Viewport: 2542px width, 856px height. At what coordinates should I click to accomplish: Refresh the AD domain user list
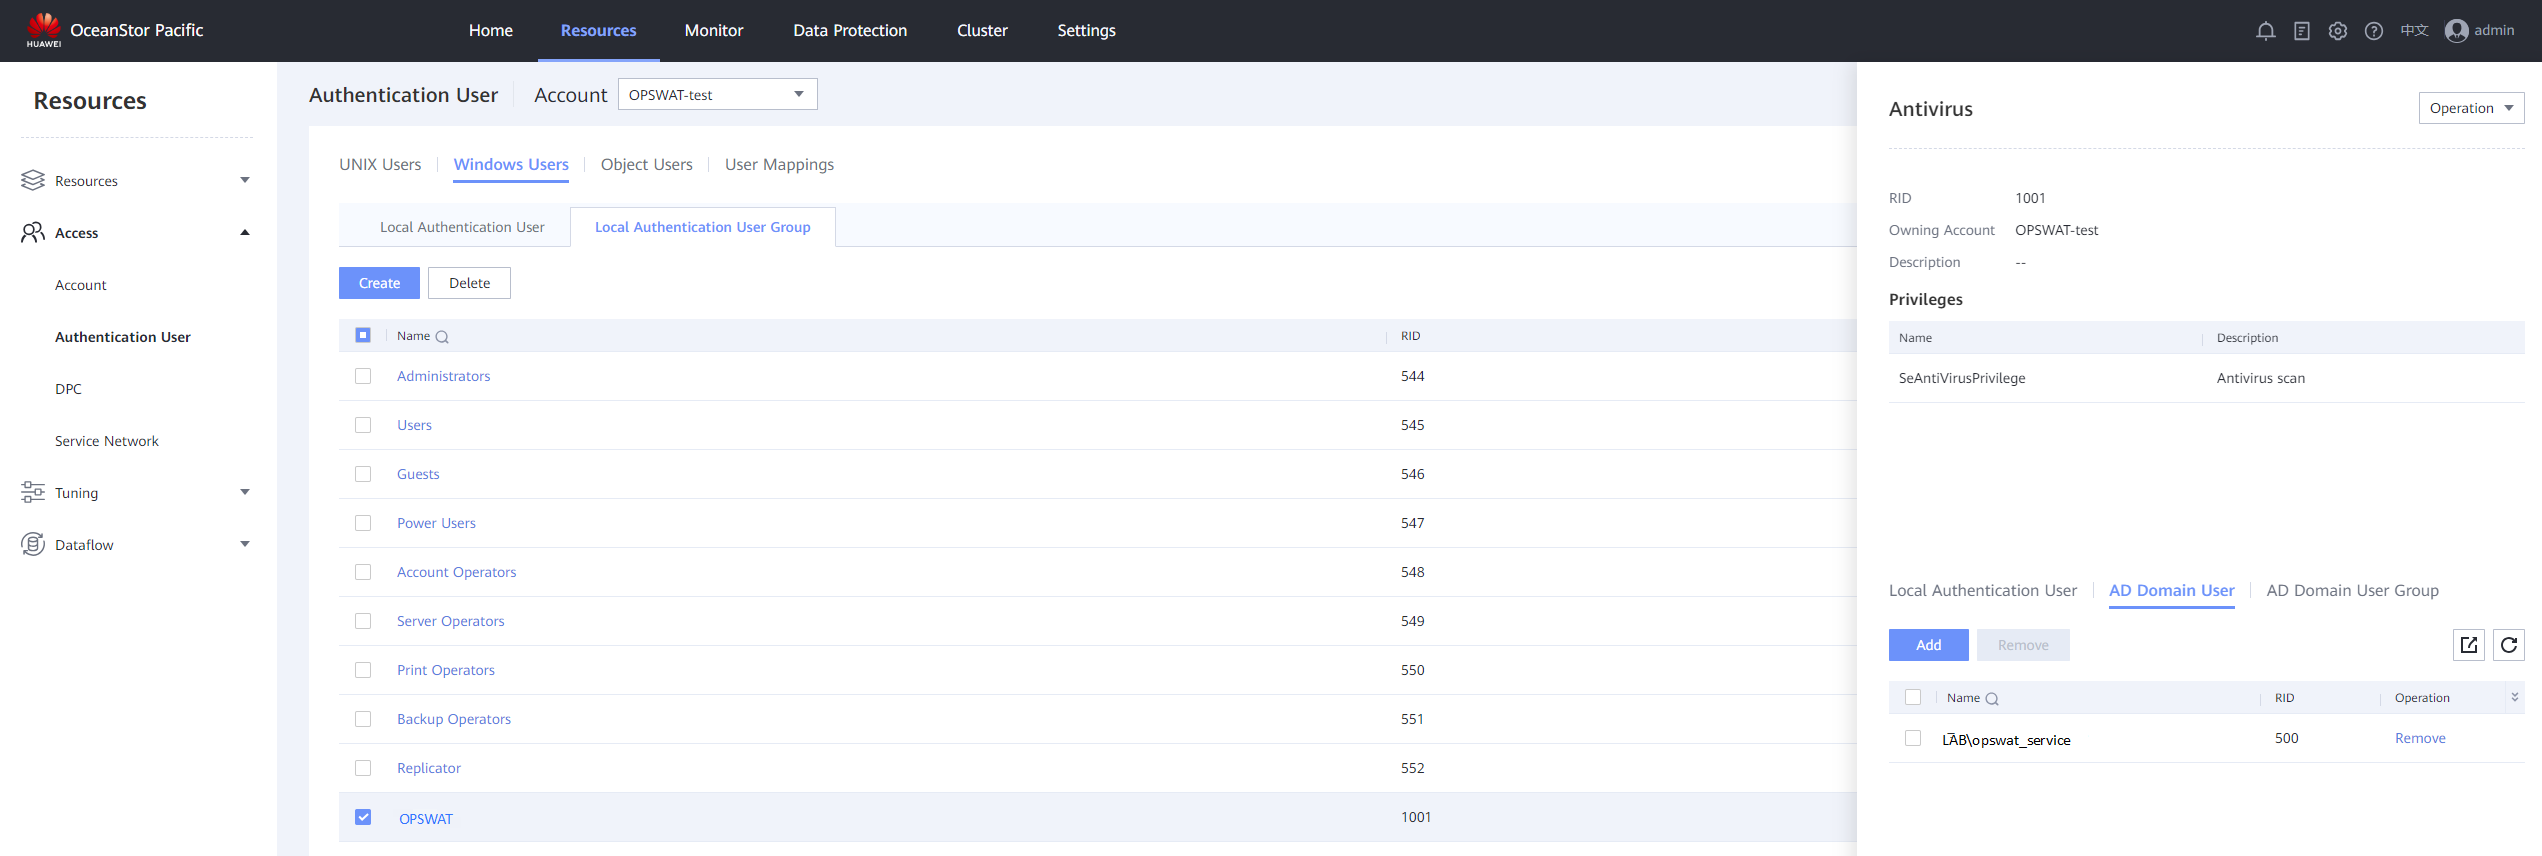coord(2508,645)
